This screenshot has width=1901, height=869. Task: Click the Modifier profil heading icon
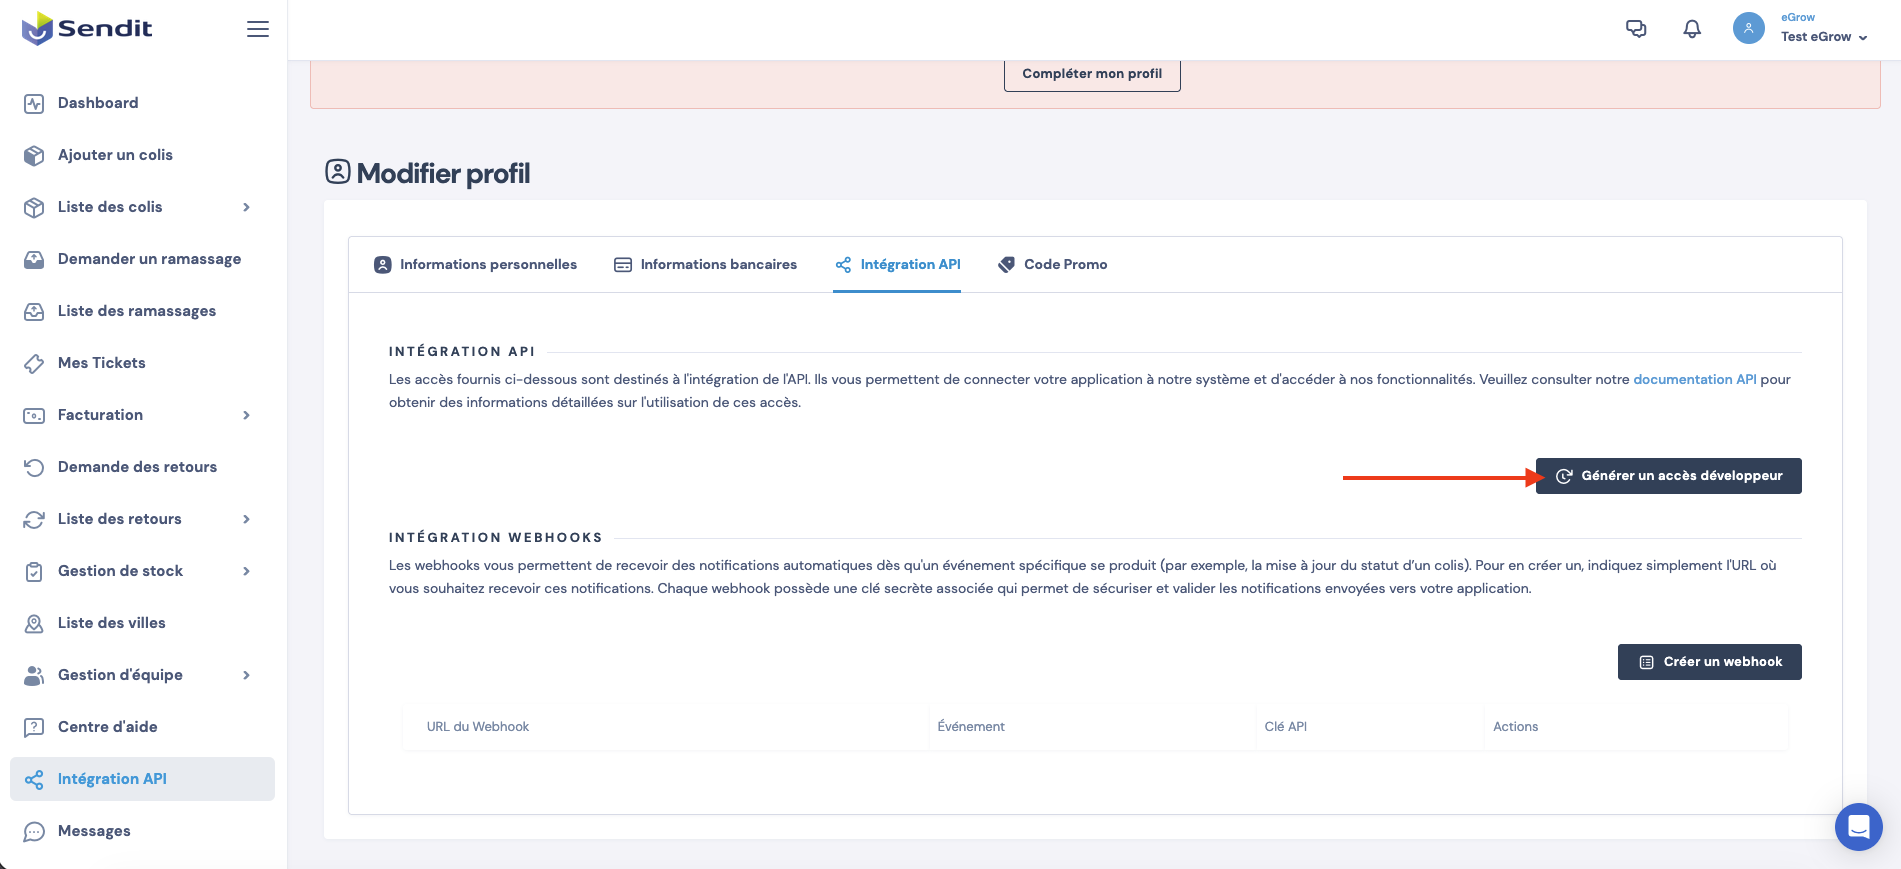(x=338, y=172)
